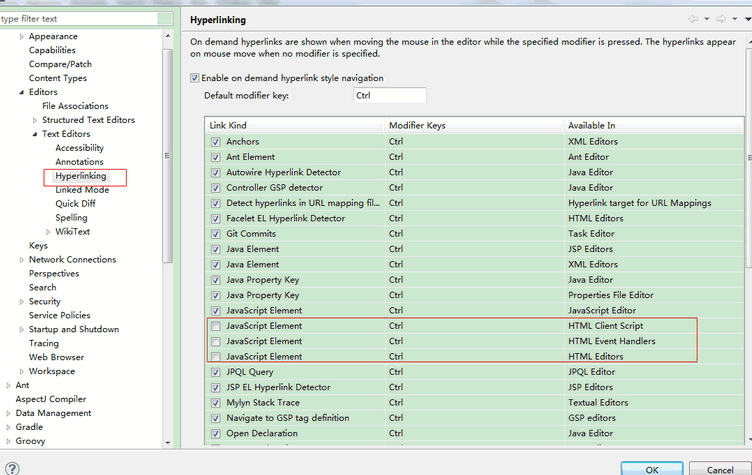Collapse the Text Editors tree node
Image resolution: width=752 pixels, height=475 pixels.
(x=35, y=134)
